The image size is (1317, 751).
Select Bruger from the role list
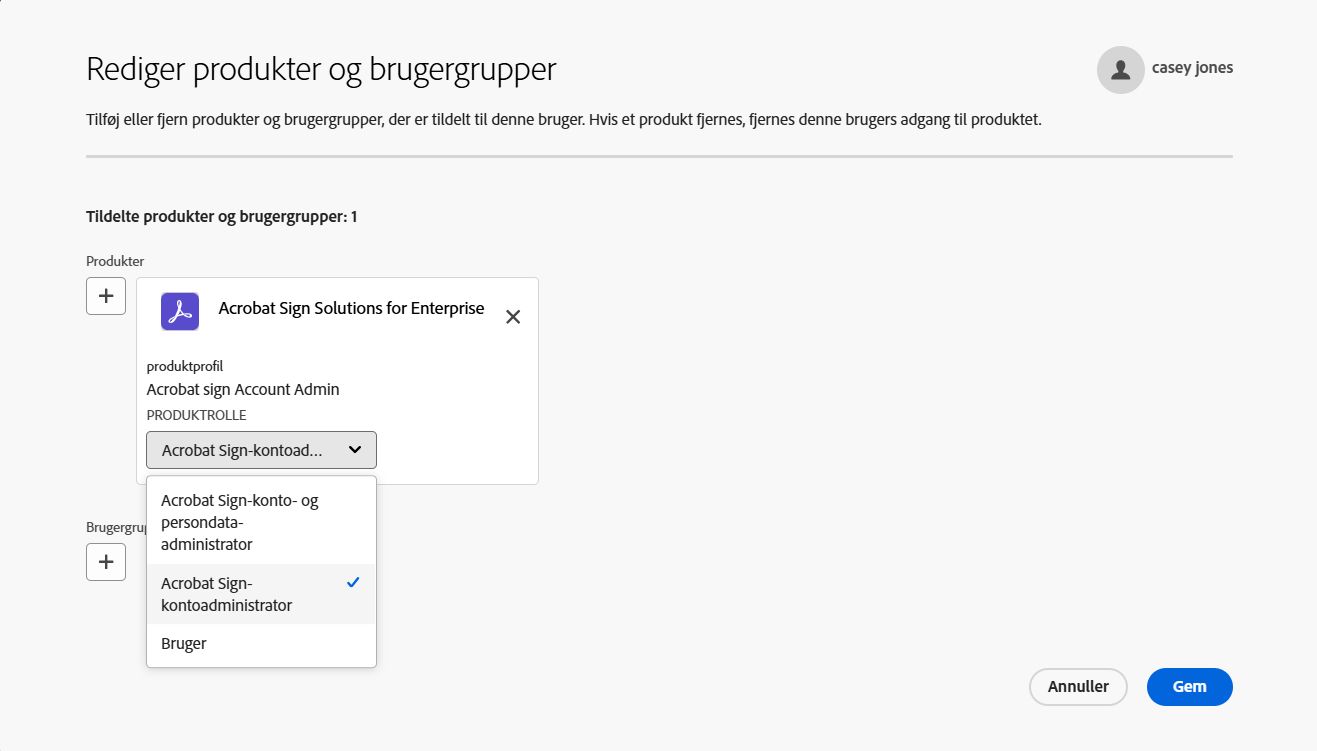tap(183, 643)
